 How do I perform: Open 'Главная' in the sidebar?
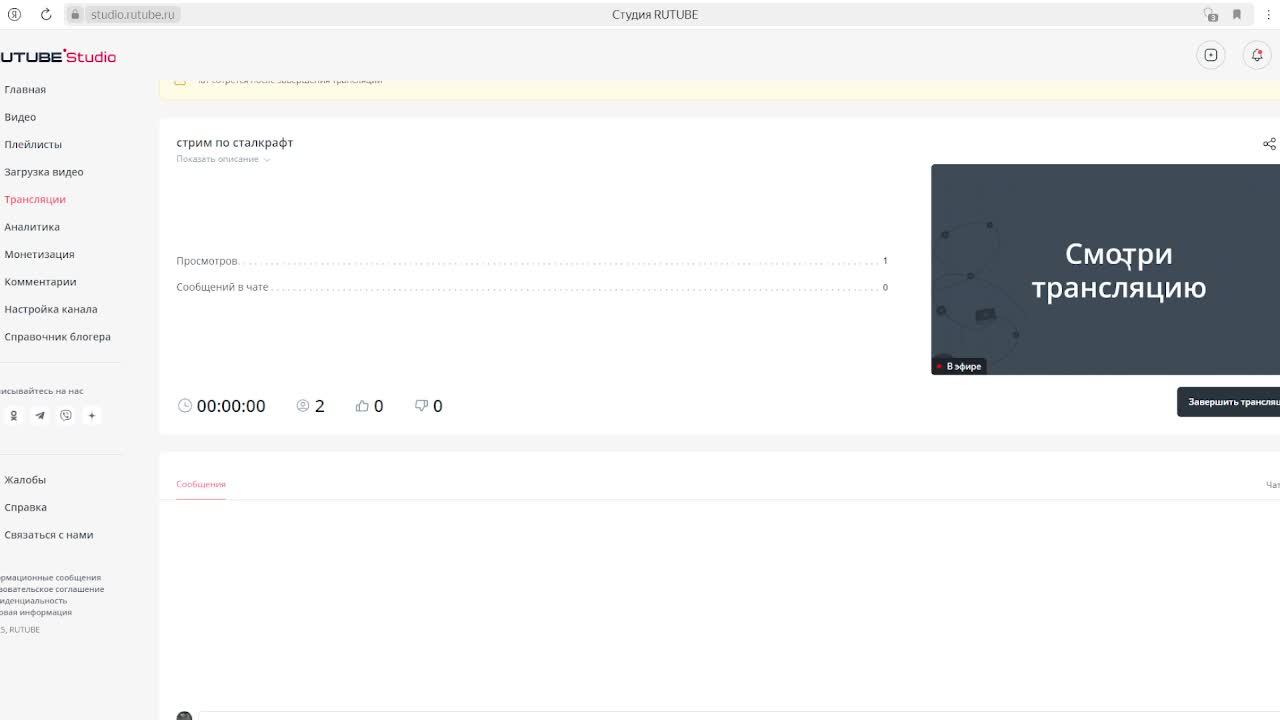coord(25,90)
